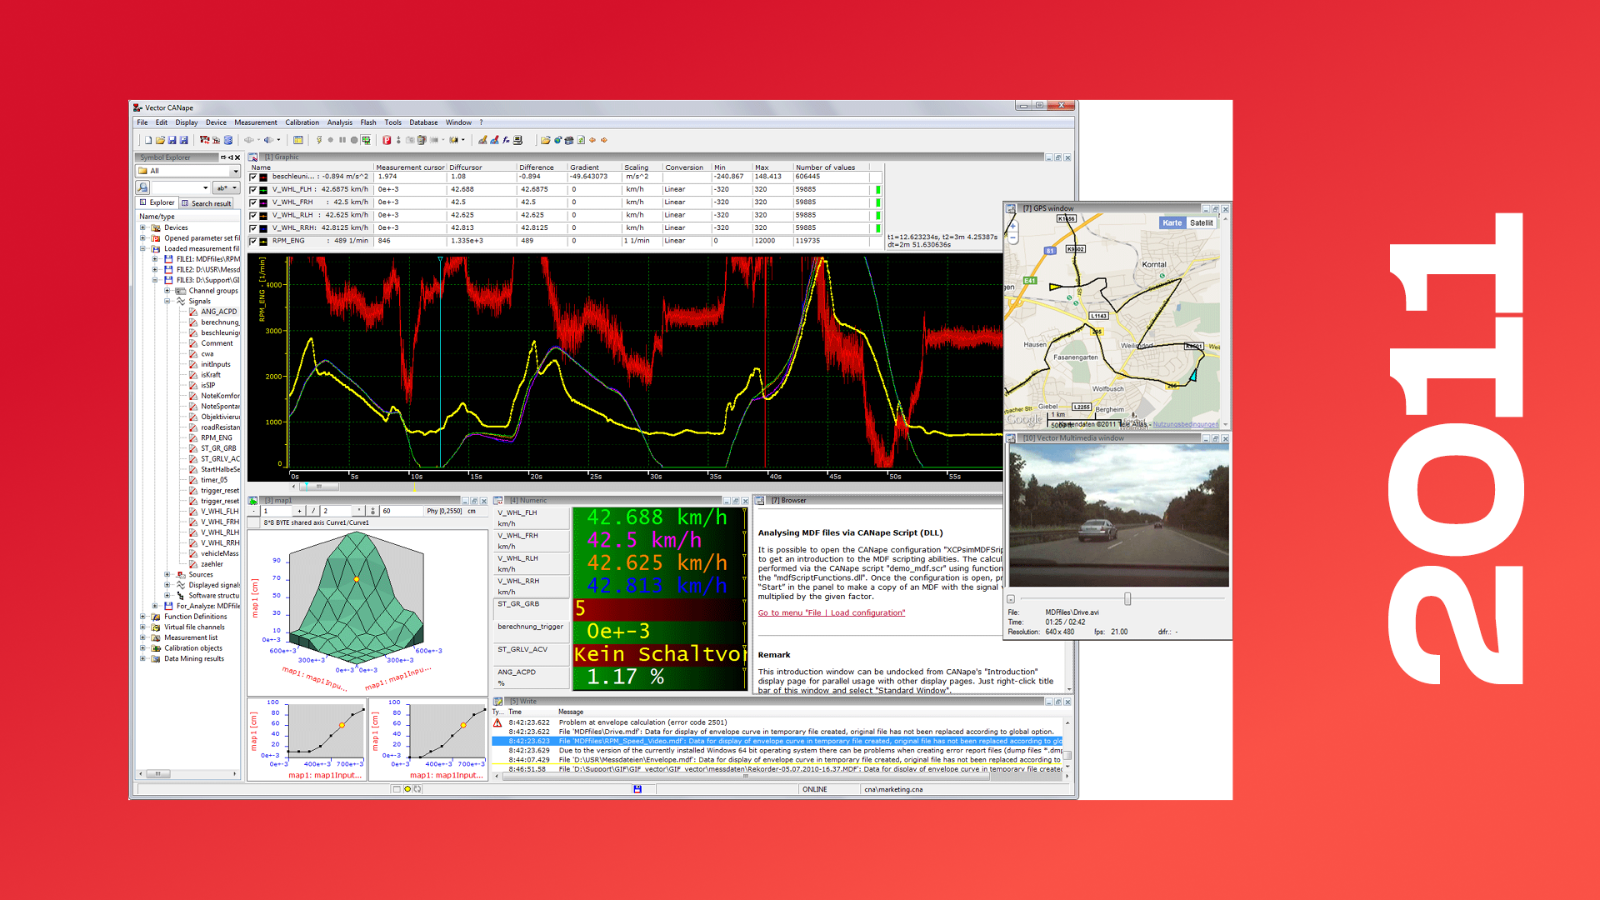This screenshot has height=900, width=1600.
Task: Click the Write window title icon
Action: click(x=499, y=701)
